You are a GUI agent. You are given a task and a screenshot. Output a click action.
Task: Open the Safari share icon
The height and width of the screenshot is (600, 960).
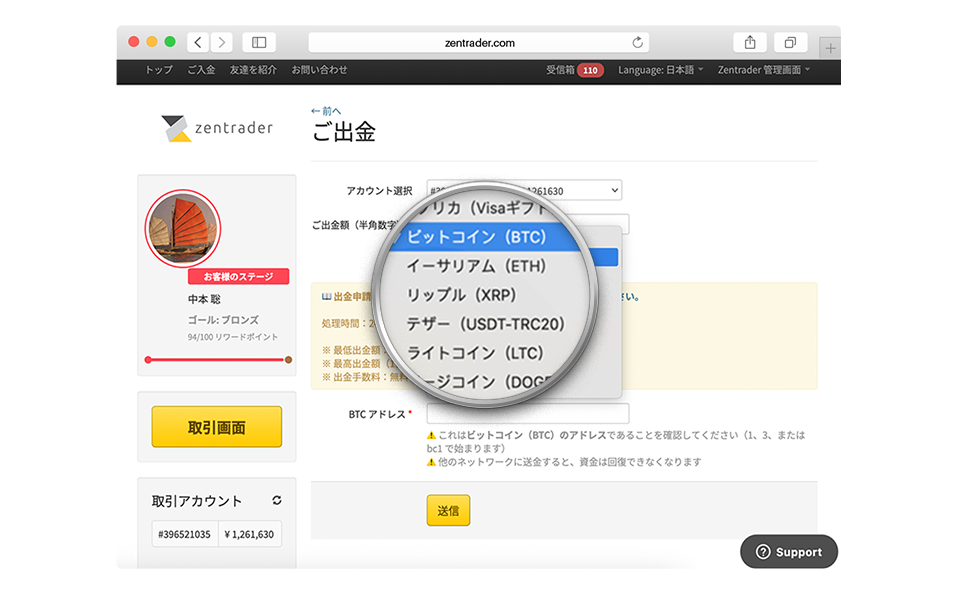click(750, 42)
